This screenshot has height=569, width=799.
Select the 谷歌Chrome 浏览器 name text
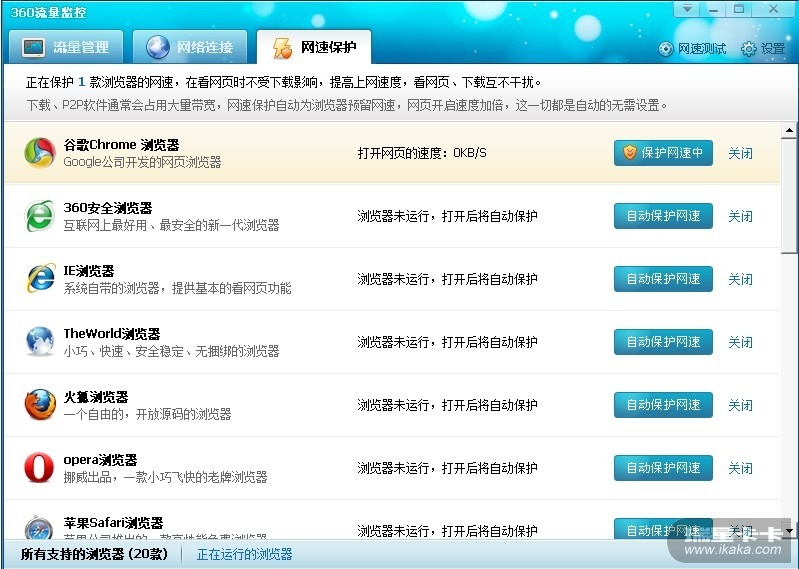coord(121,145)
